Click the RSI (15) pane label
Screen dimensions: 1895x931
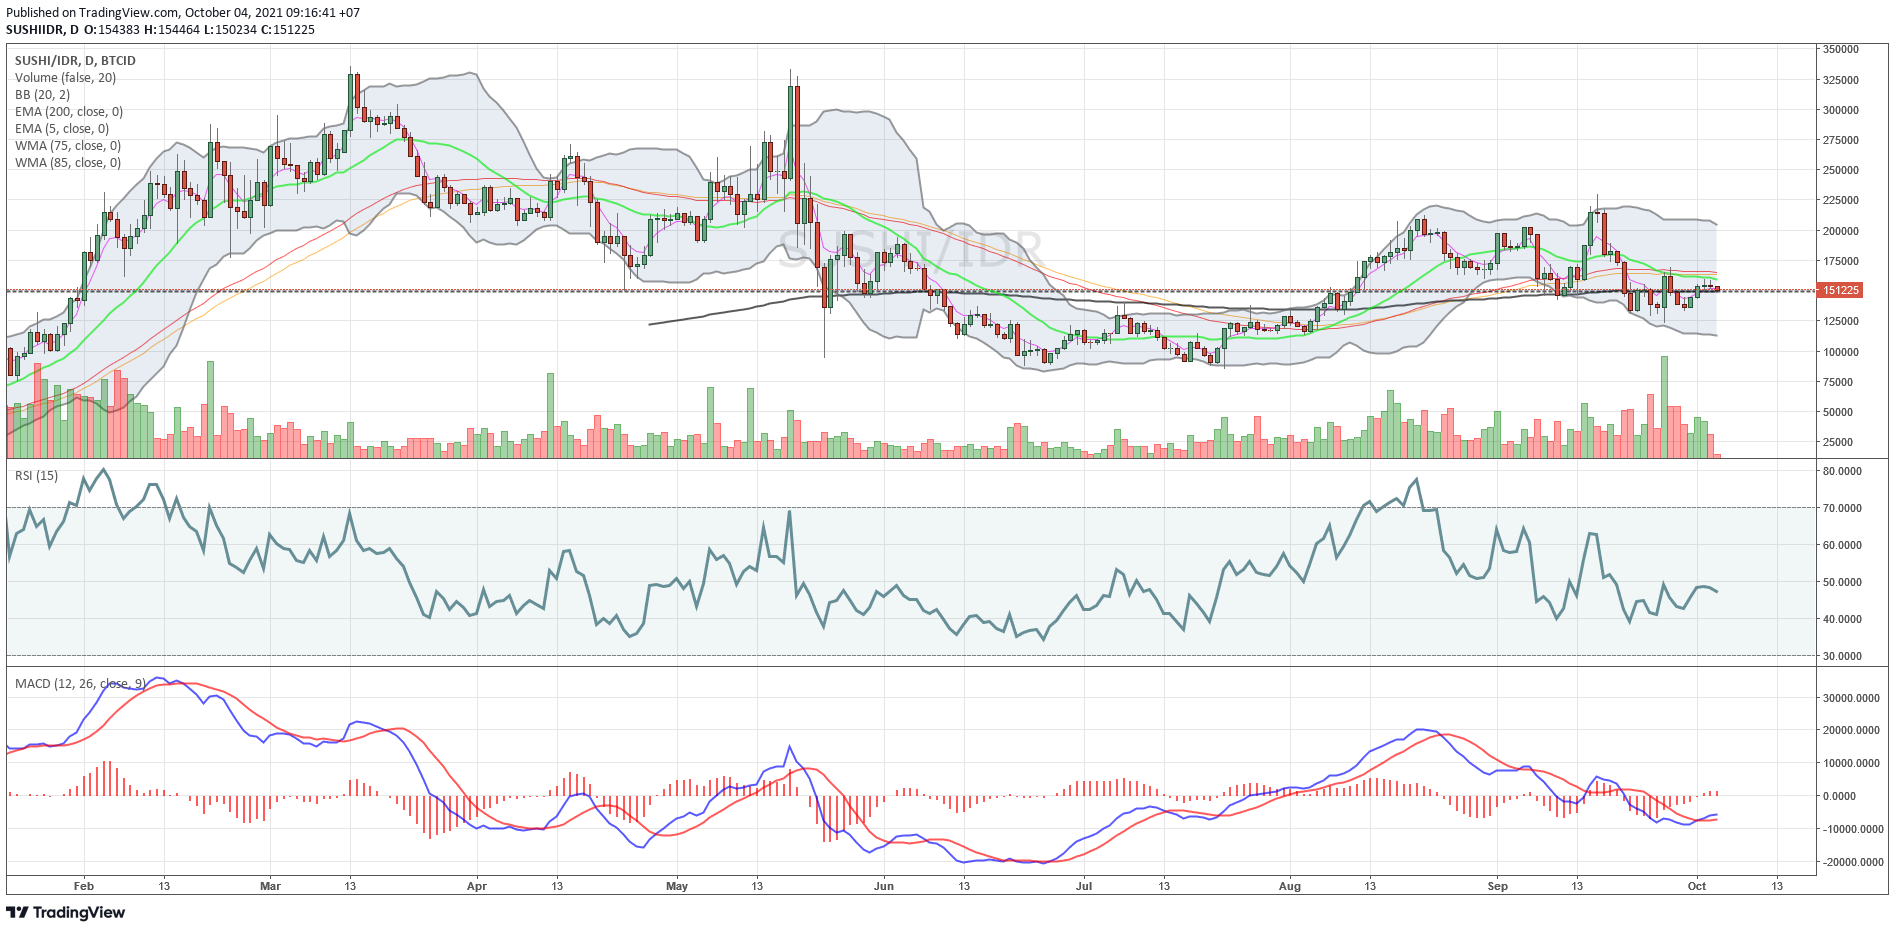36,476
